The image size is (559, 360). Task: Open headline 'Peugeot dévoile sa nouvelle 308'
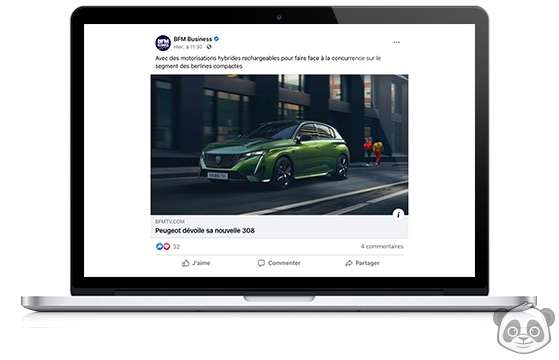205,231
